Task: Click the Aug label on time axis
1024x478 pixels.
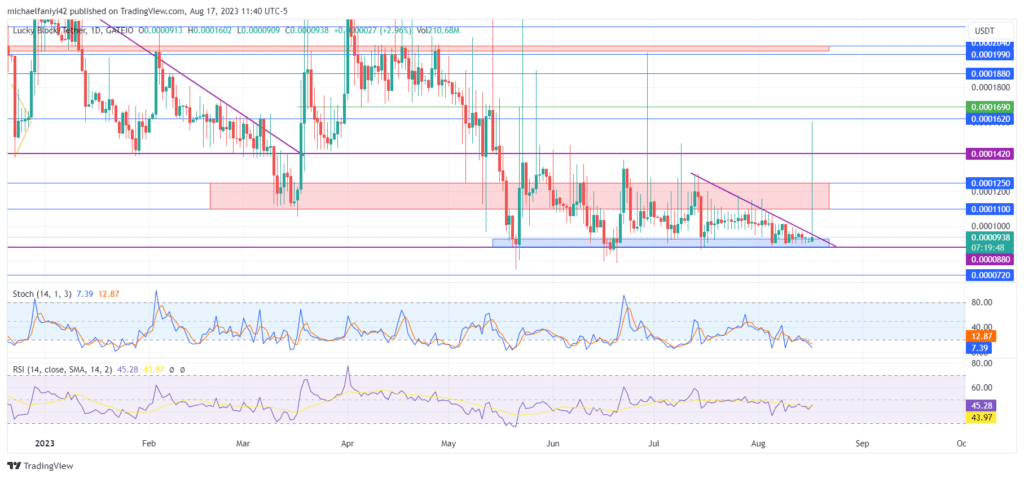Action: click(x=758, y=443)
